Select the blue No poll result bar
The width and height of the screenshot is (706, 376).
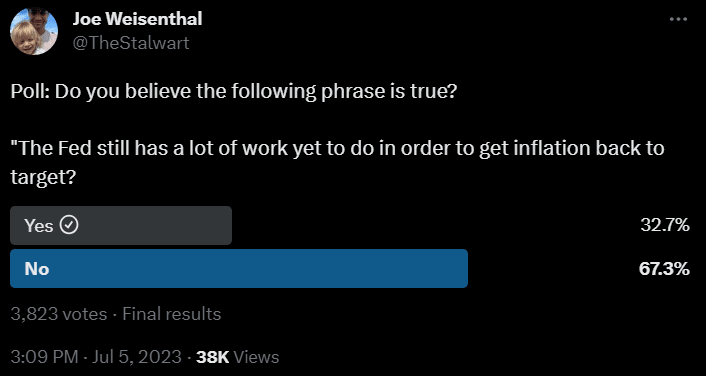pyautogui.click(x=239, y=268)
